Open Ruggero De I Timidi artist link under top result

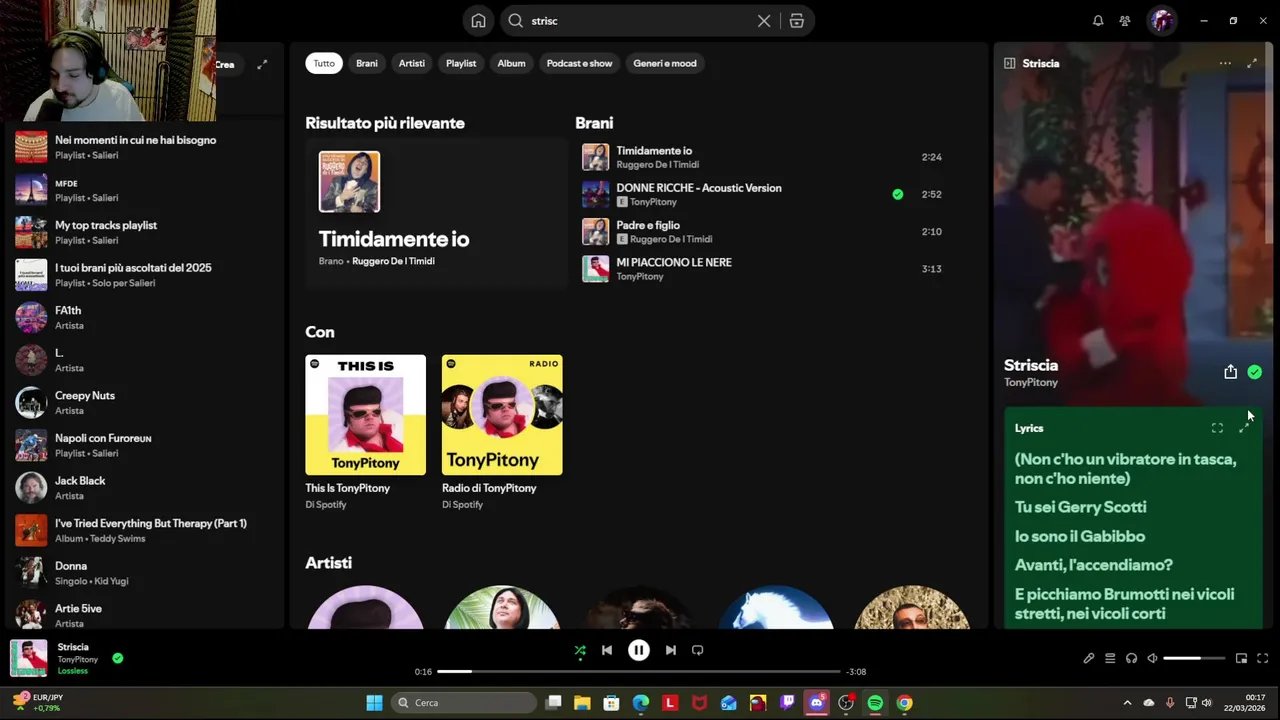[393, 261]
